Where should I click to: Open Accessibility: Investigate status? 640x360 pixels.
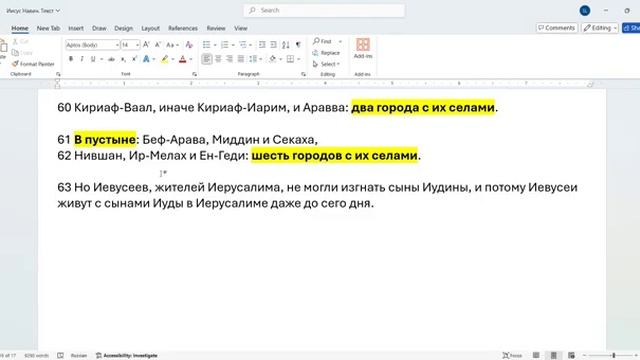pyautogui.click(x=127, y=356)
